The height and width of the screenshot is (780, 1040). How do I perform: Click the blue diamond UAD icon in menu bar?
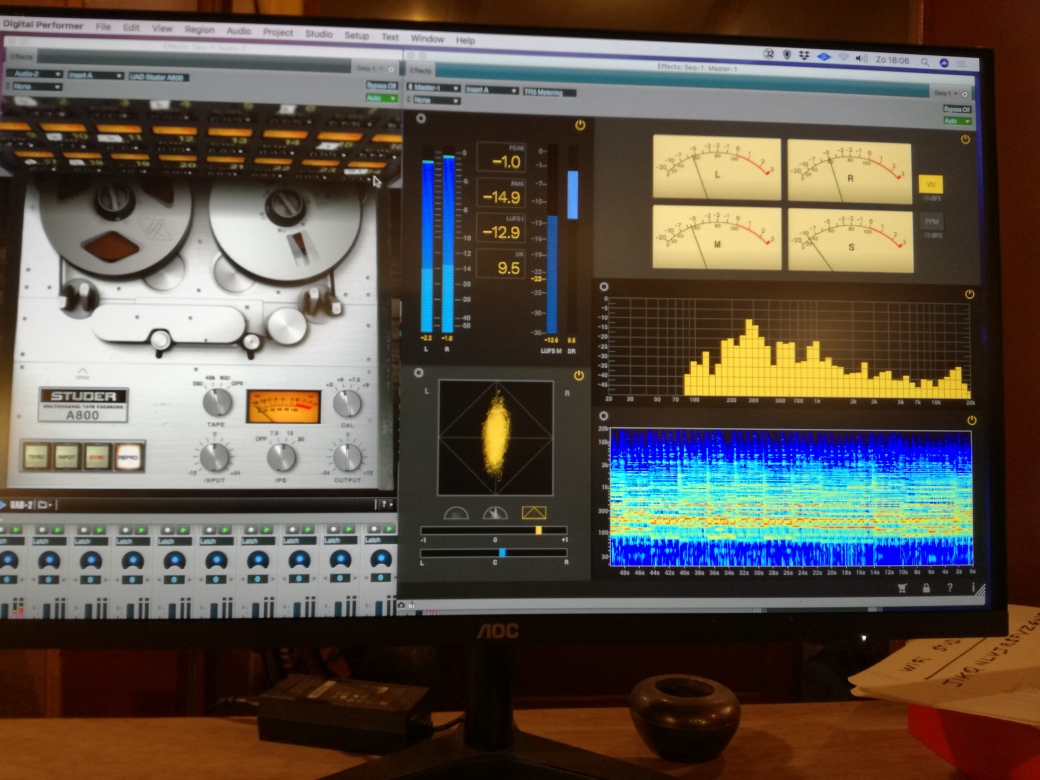coord(824,57)
